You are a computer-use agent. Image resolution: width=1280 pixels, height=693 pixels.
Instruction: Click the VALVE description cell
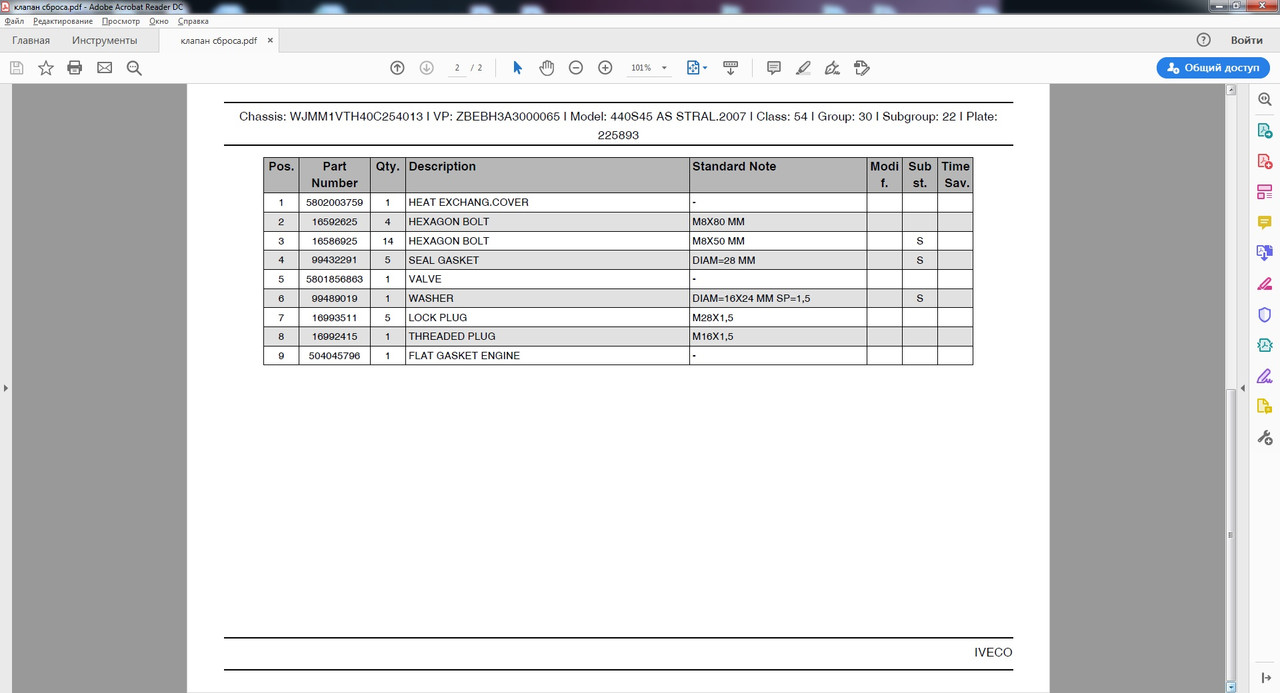point(547,279)
